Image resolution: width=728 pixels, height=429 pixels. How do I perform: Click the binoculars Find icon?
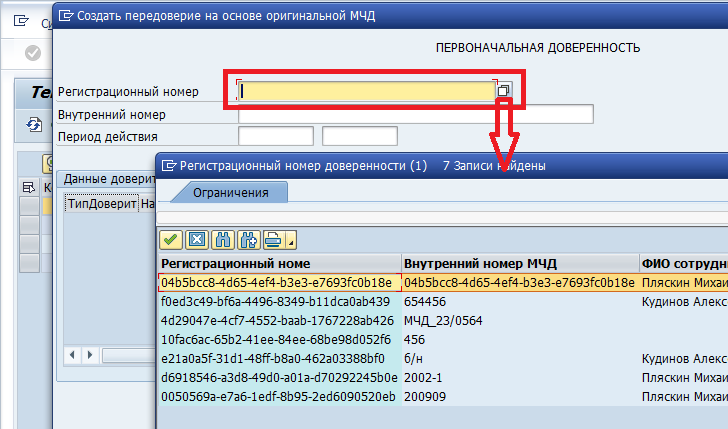[x=222, y=239]
